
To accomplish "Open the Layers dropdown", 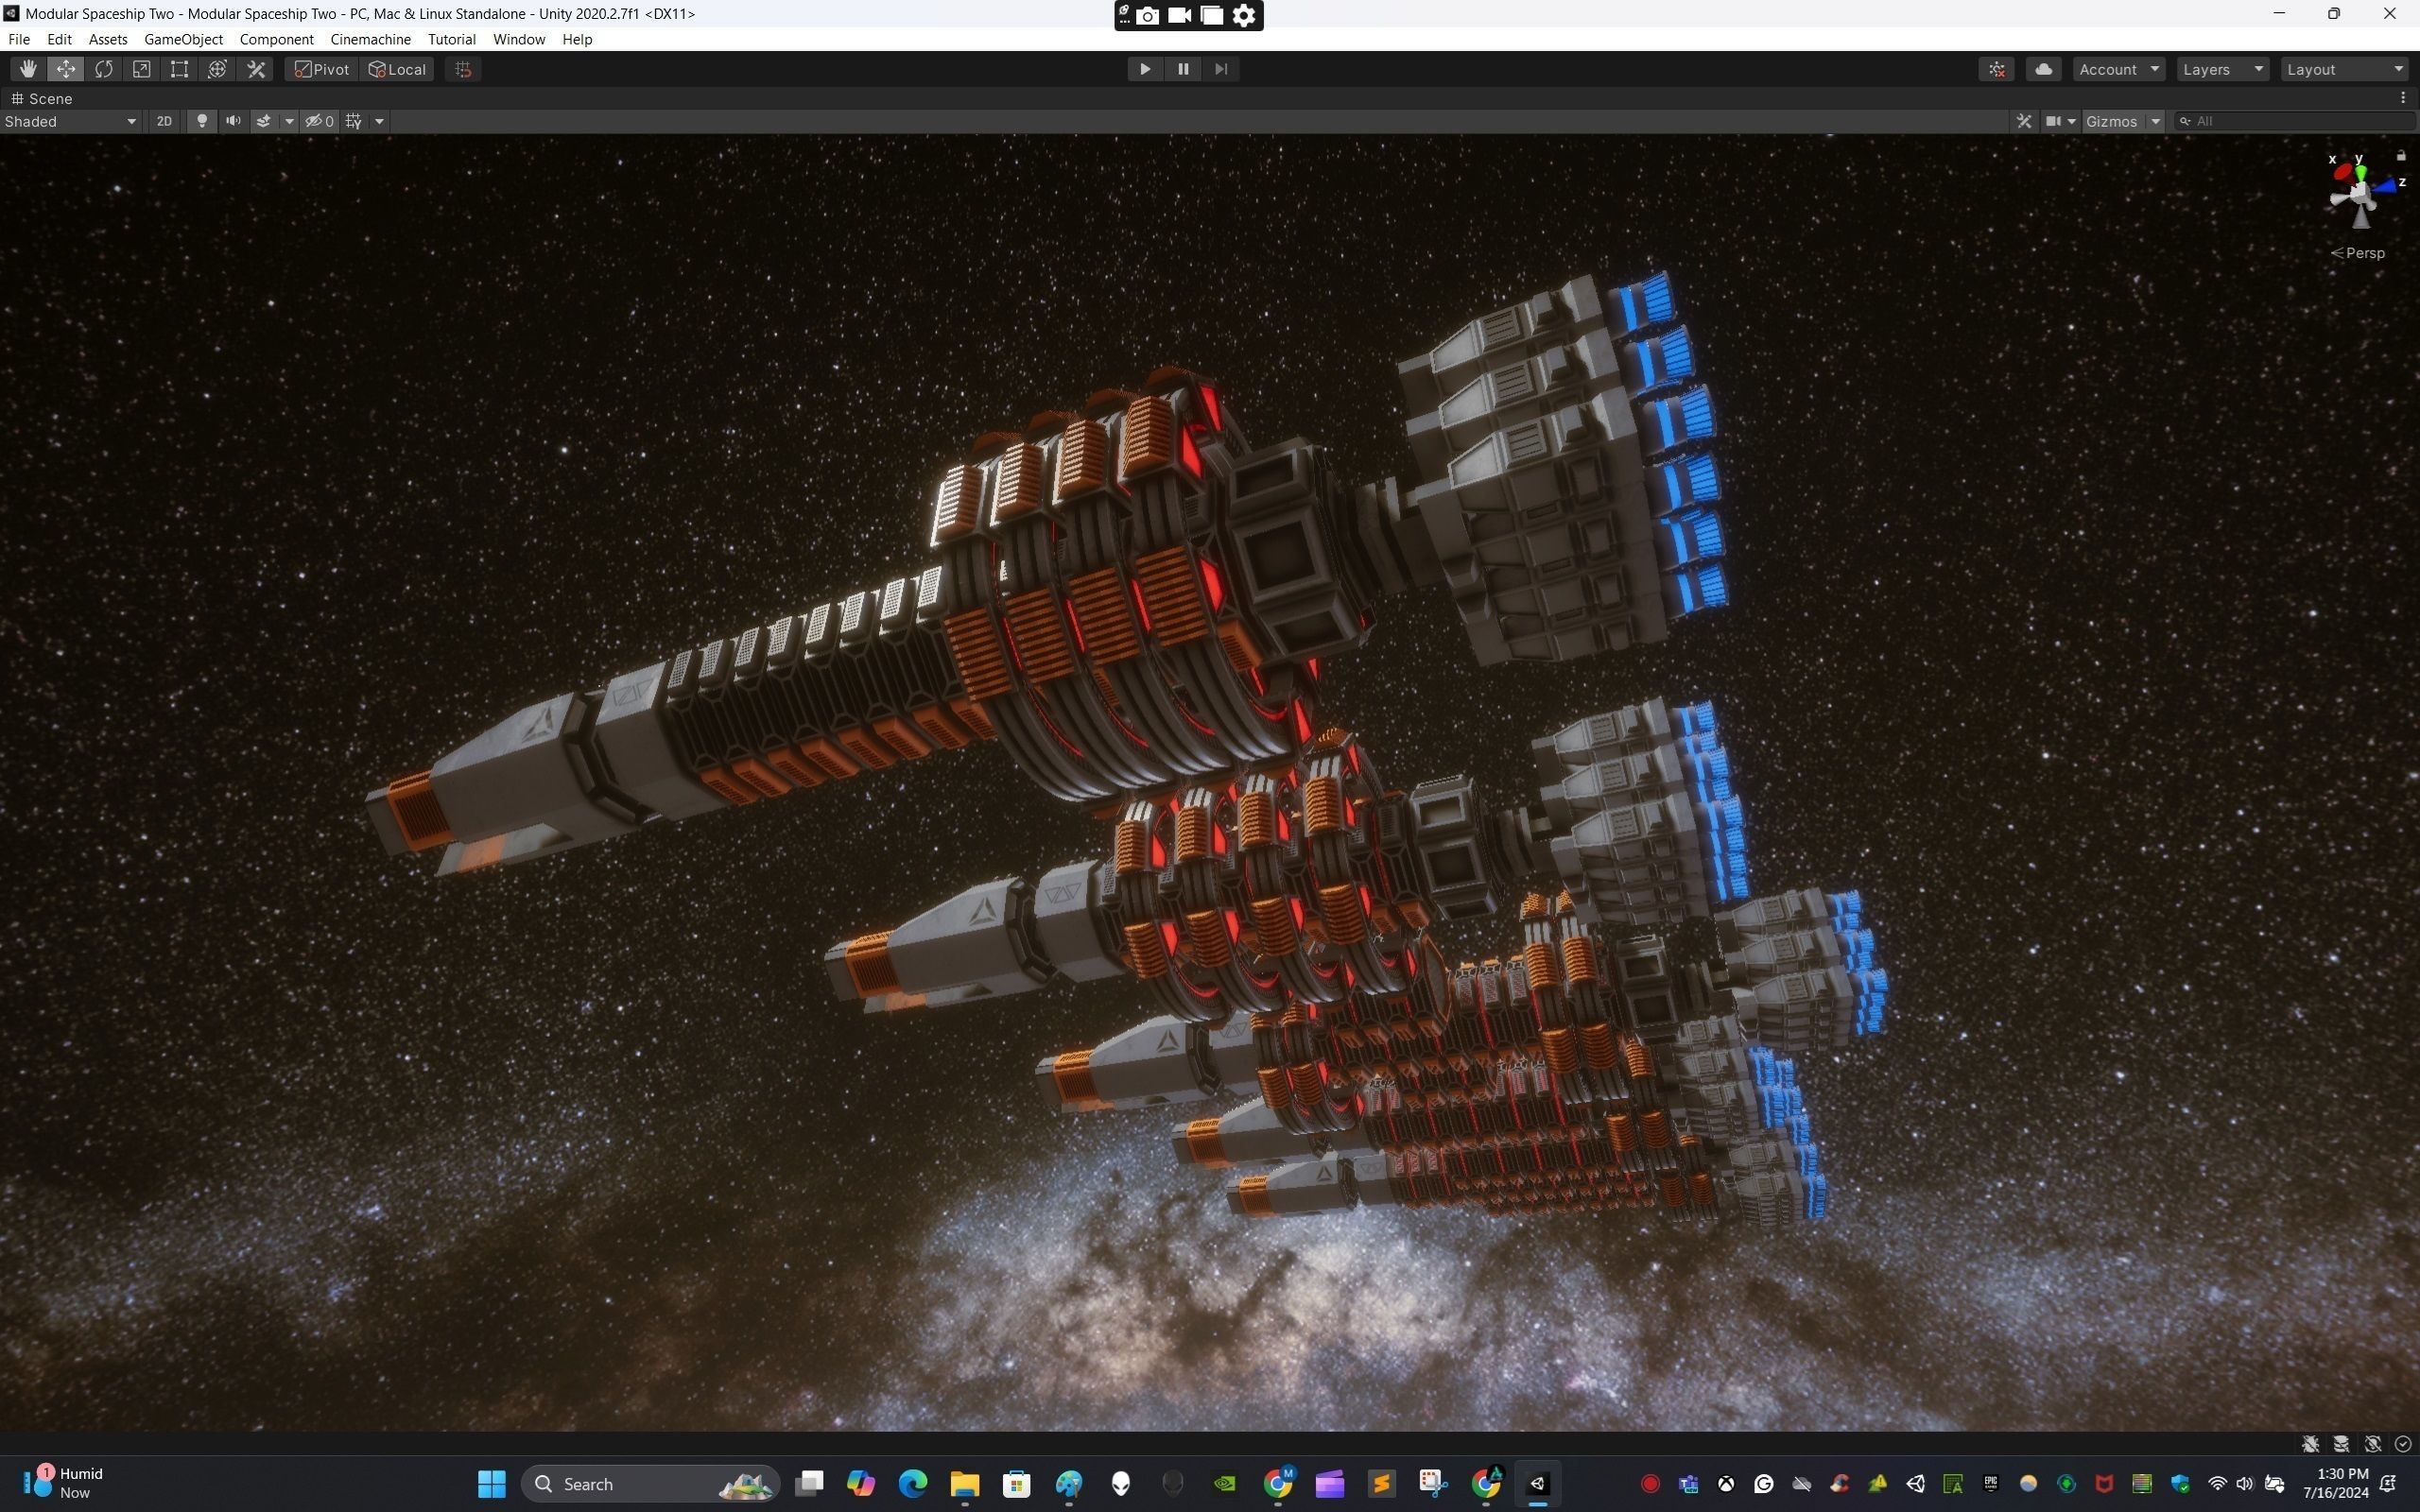I will coord(2222,69).
